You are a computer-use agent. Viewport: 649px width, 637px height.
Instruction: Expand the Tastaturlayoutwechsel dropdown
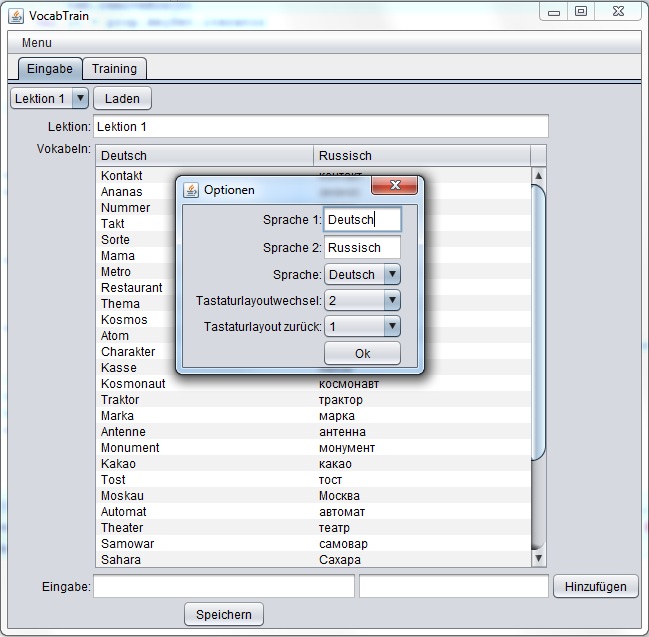[x=391, y=300]
